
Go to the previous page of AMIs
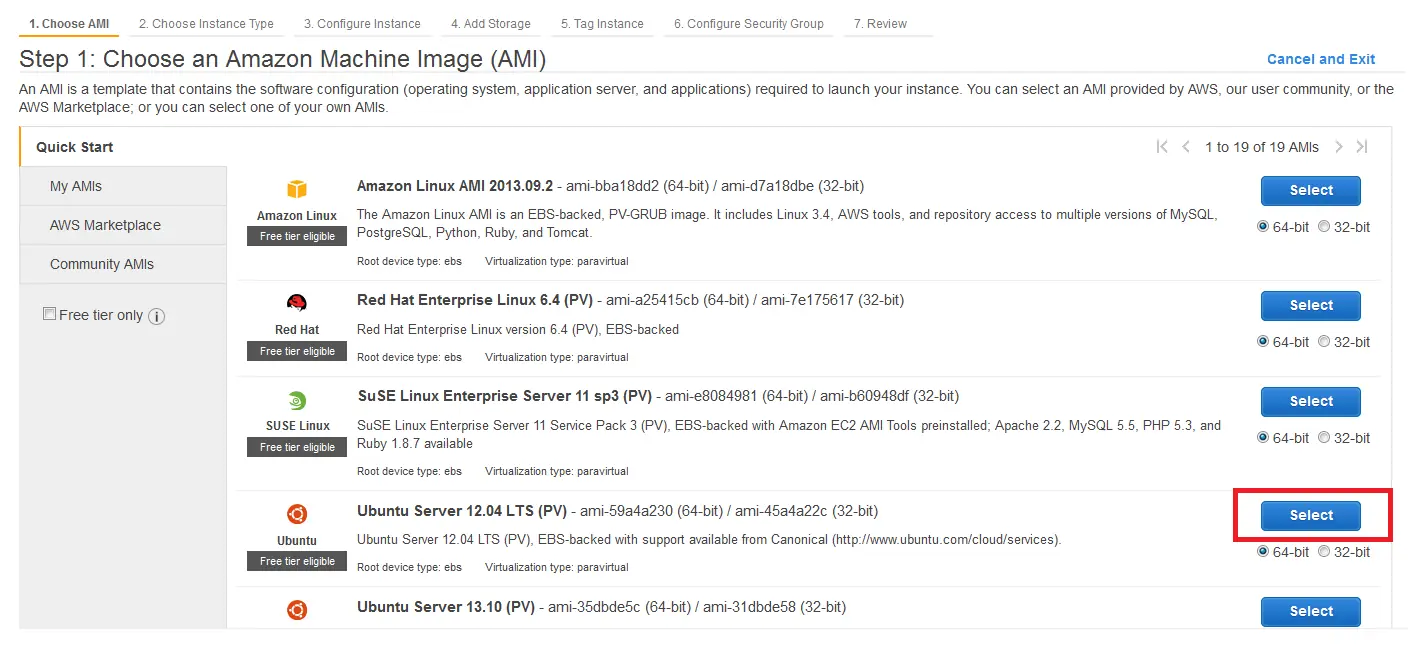point(1186,147)
